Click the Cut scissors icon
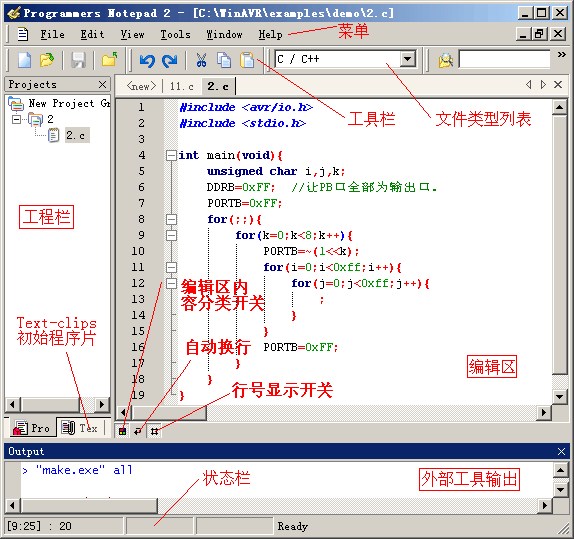Viewport: 574px width, 539px height. point(201,60)
